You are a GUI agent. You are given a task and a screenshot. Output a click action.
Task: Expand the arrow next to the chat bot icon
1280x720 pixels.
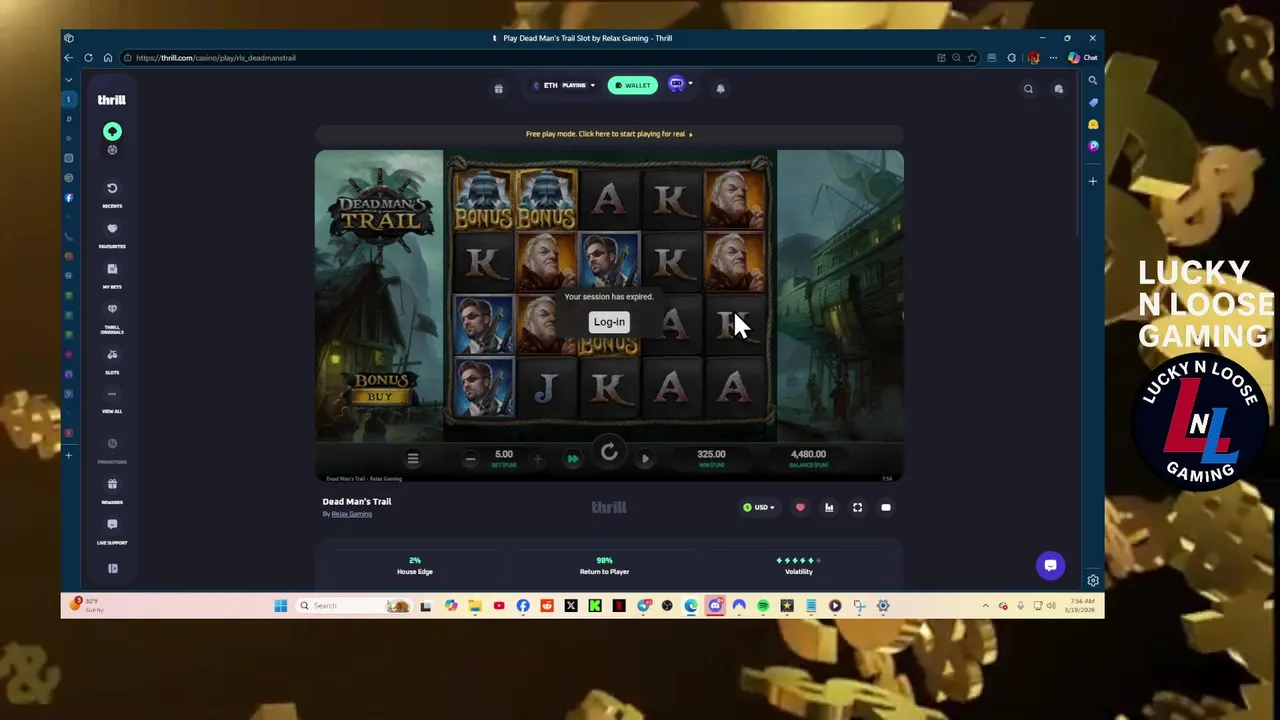[690, 84]
